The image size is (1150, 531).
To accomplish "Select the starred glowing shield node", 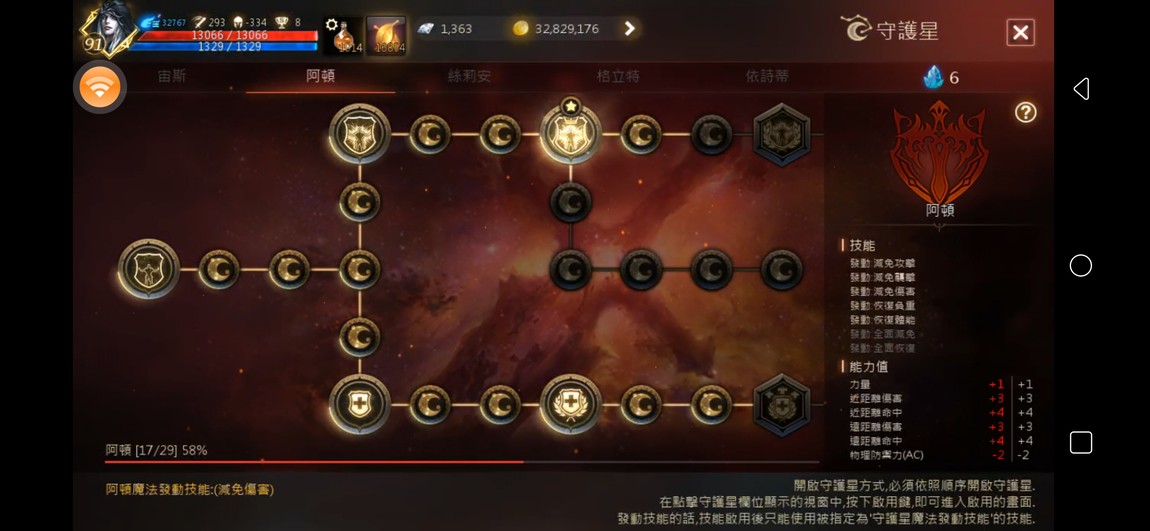I will pos(571,134).
